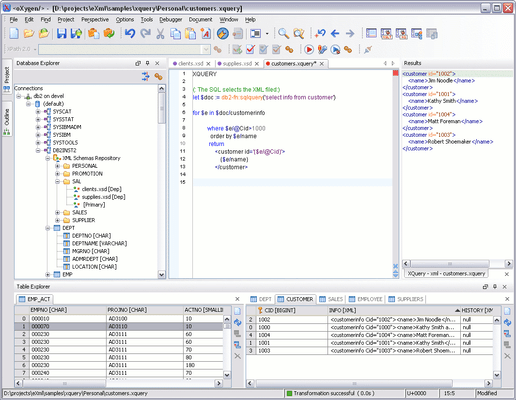Click the Results horizontal scrollbar
Screen dimensions: 516x400
tap(457, 264)
